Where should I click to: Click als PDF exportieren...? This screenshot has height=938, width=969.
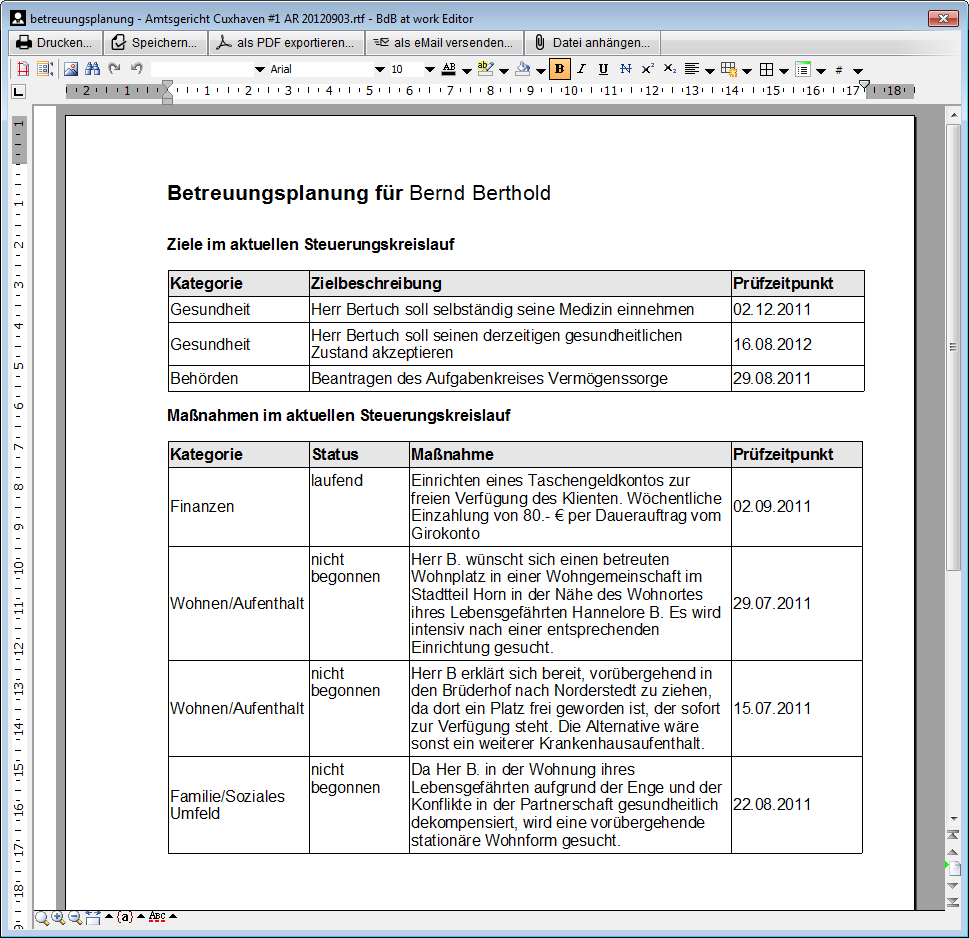pos(286,43)
